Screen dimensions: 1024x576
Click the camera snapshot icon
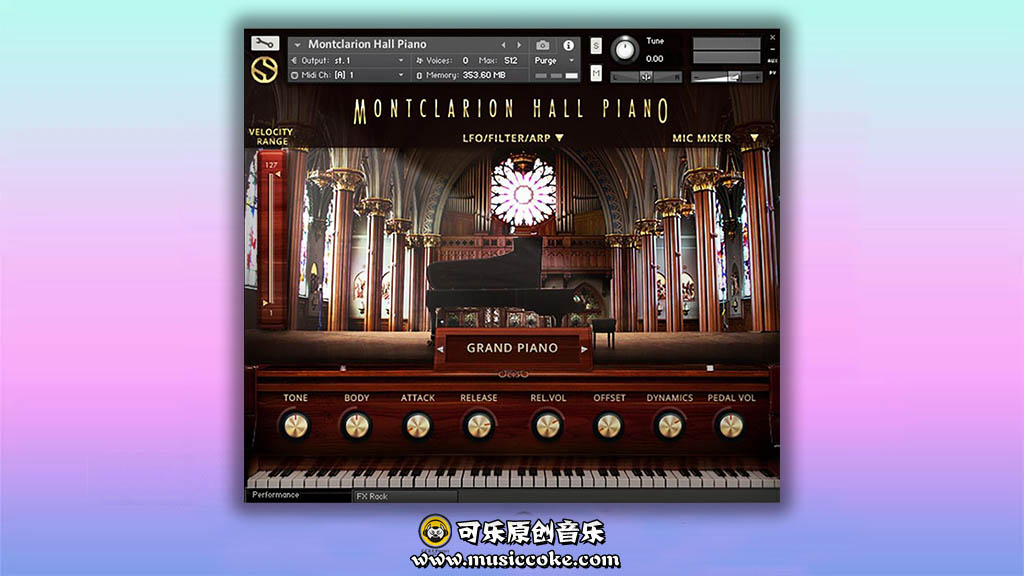point(542,45)
